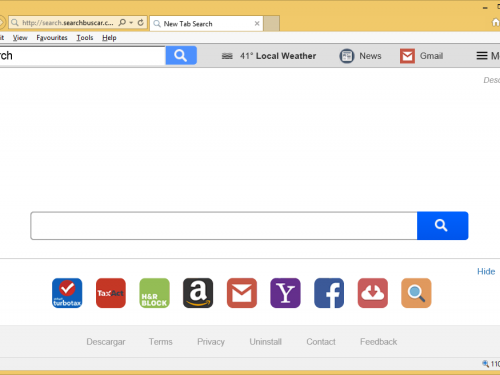
Task: Open the Facebook shortcut icon
Action: click(329, 293)
